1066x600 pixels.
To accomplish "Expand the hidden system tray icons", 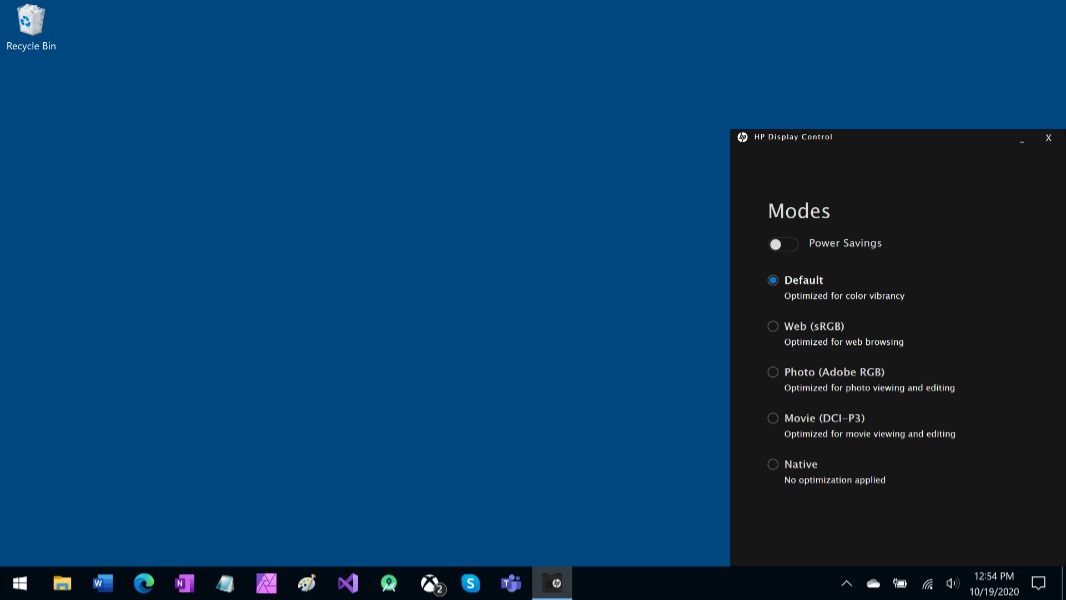I will [846, 583].
